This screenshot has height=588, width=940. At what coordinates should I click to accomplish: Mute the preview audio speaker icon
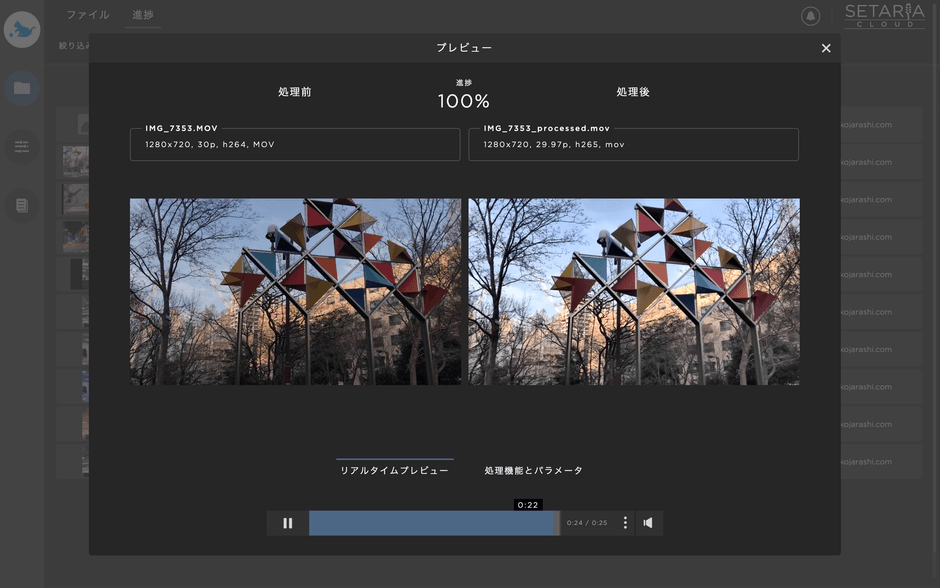[x=648, y=523]
